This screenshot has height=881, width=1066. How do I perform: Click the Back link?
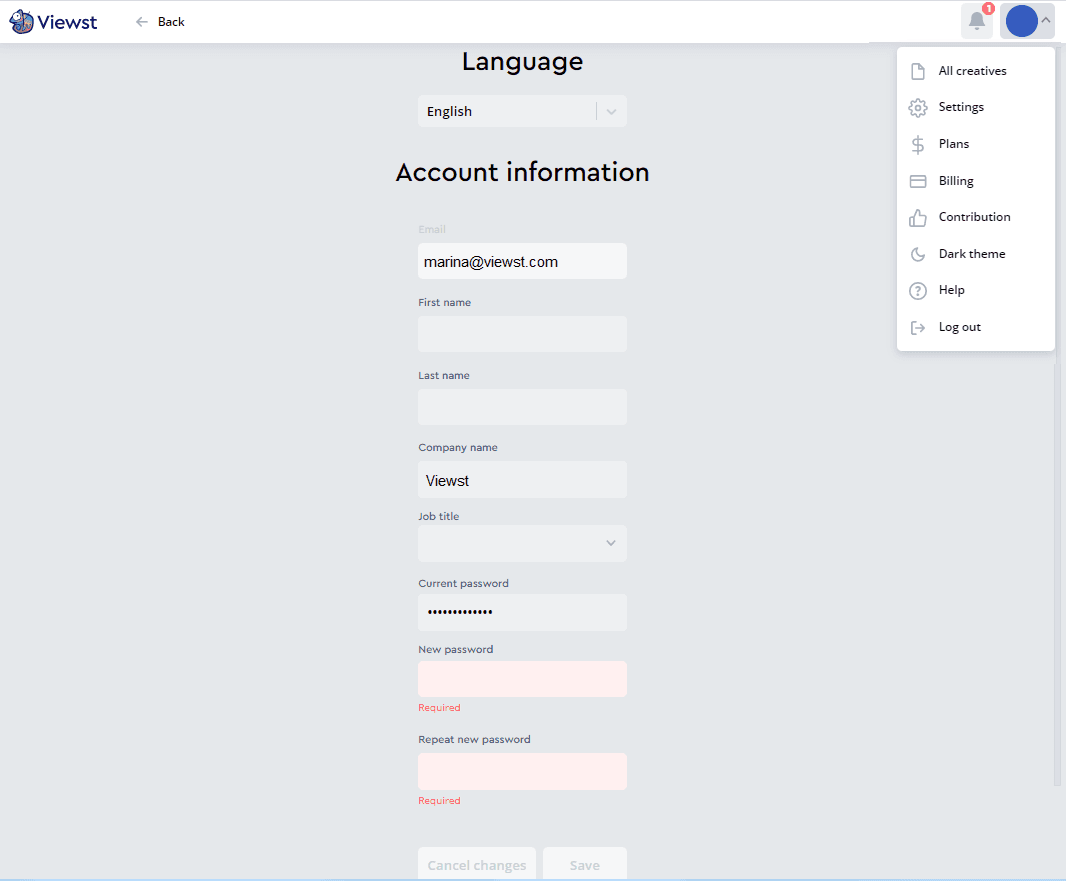coord(160,21)
